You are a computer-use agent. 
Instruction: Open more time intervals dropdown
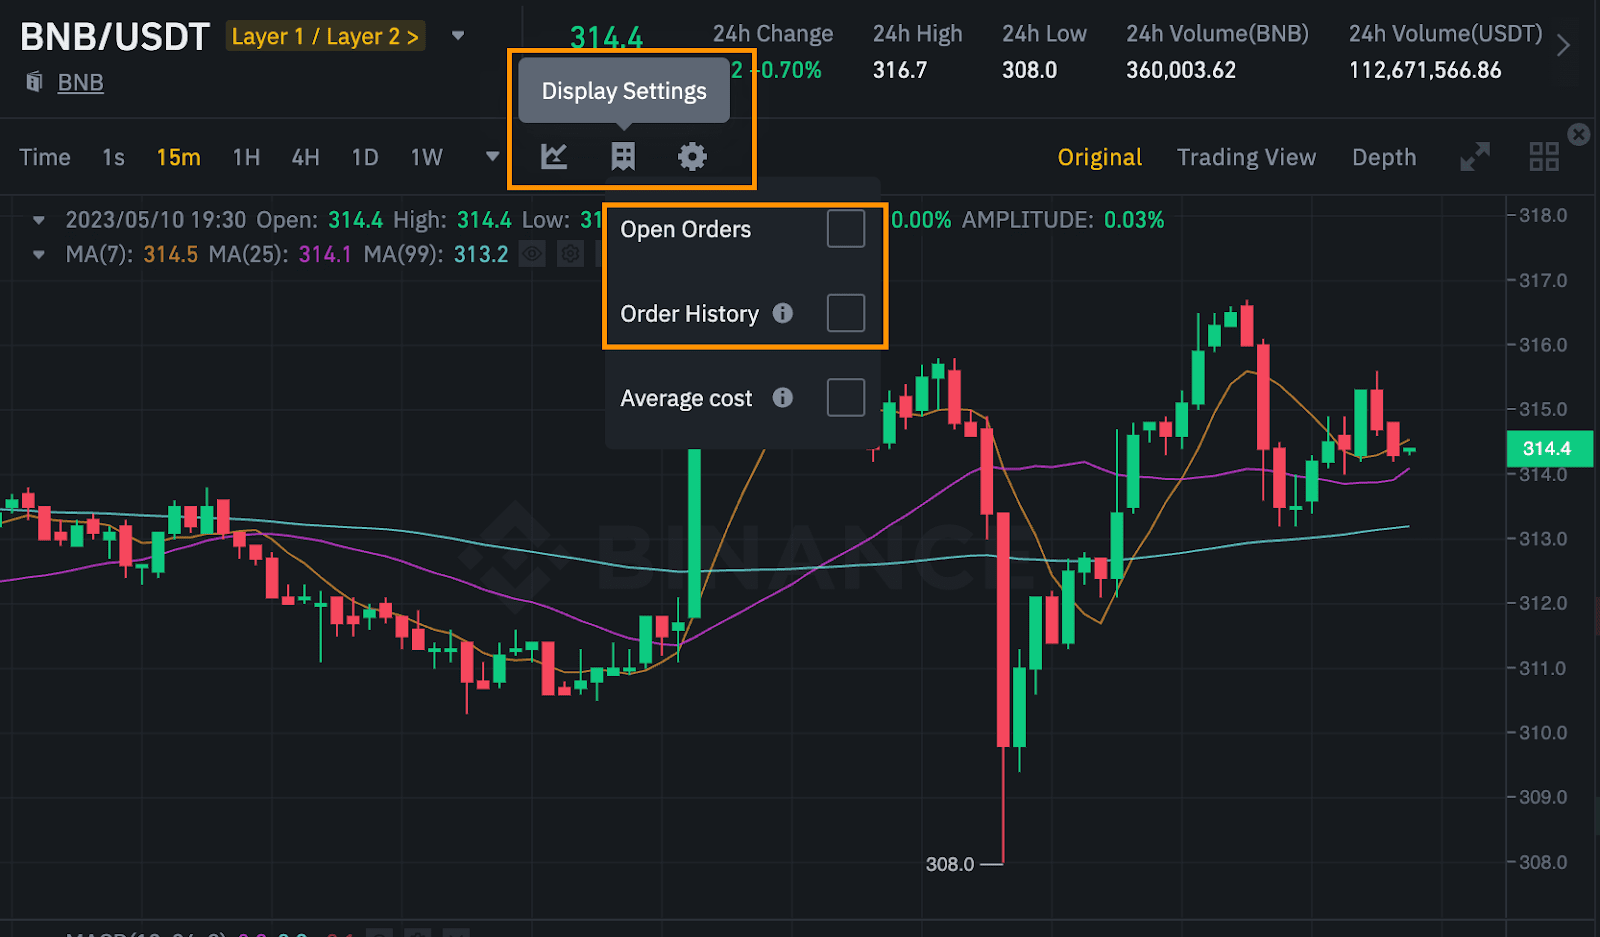pos(492,157)
